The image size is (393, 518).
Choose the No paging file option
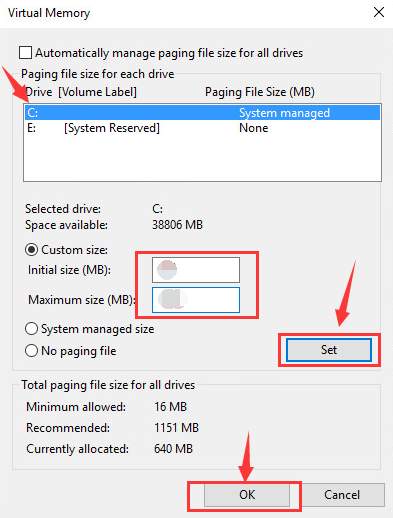pos(31,351)
